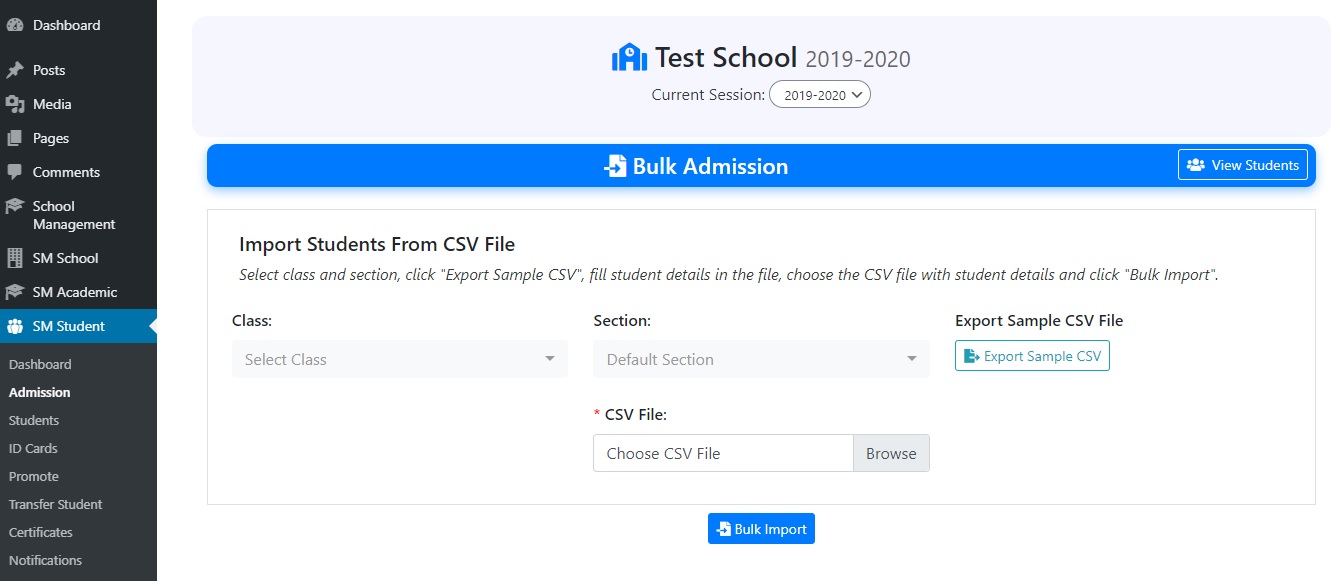The image size is (1331, 581).
Task: Click the SM School building icon
Action: click(x=15, y=258)
